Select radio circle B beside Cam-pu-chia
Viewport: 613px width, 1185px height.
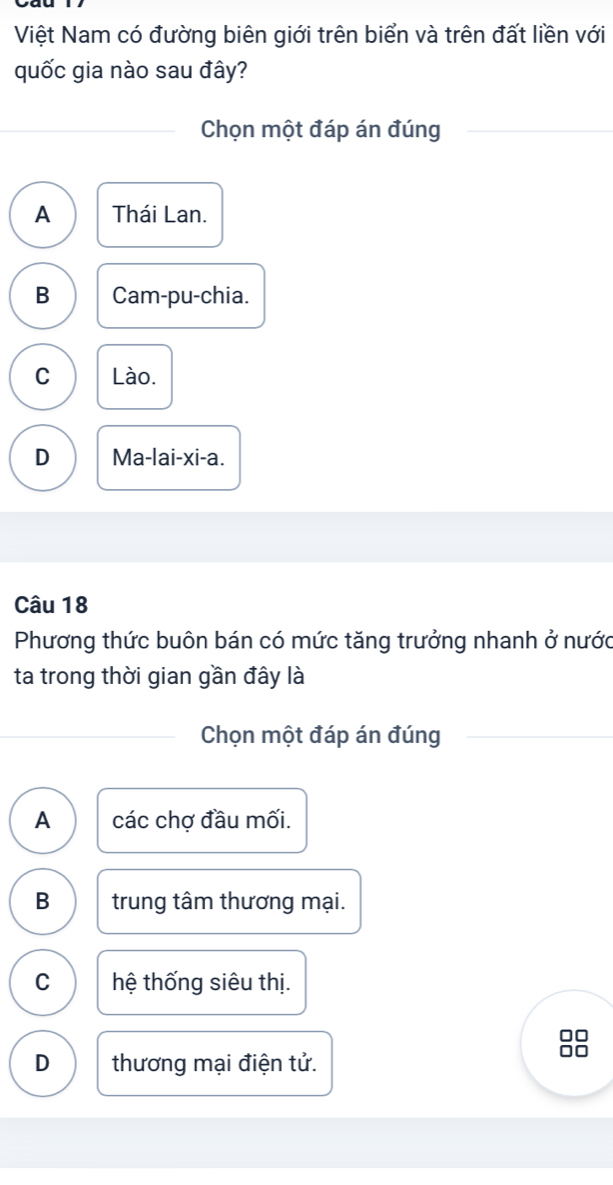pos(42,295)
